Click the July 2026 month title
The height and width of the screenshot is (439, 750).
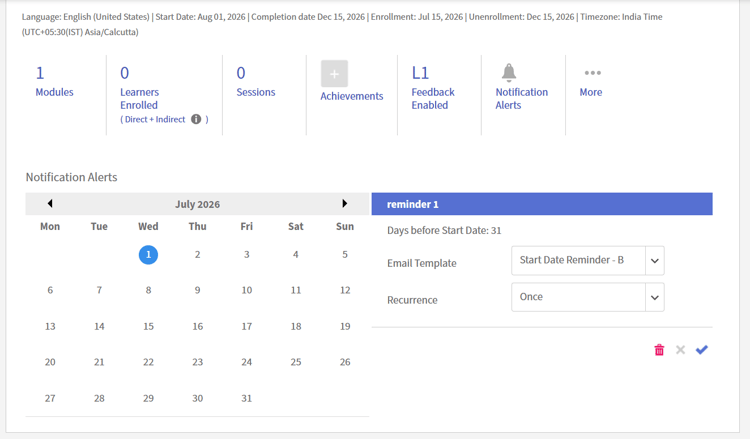coord(198,204)
